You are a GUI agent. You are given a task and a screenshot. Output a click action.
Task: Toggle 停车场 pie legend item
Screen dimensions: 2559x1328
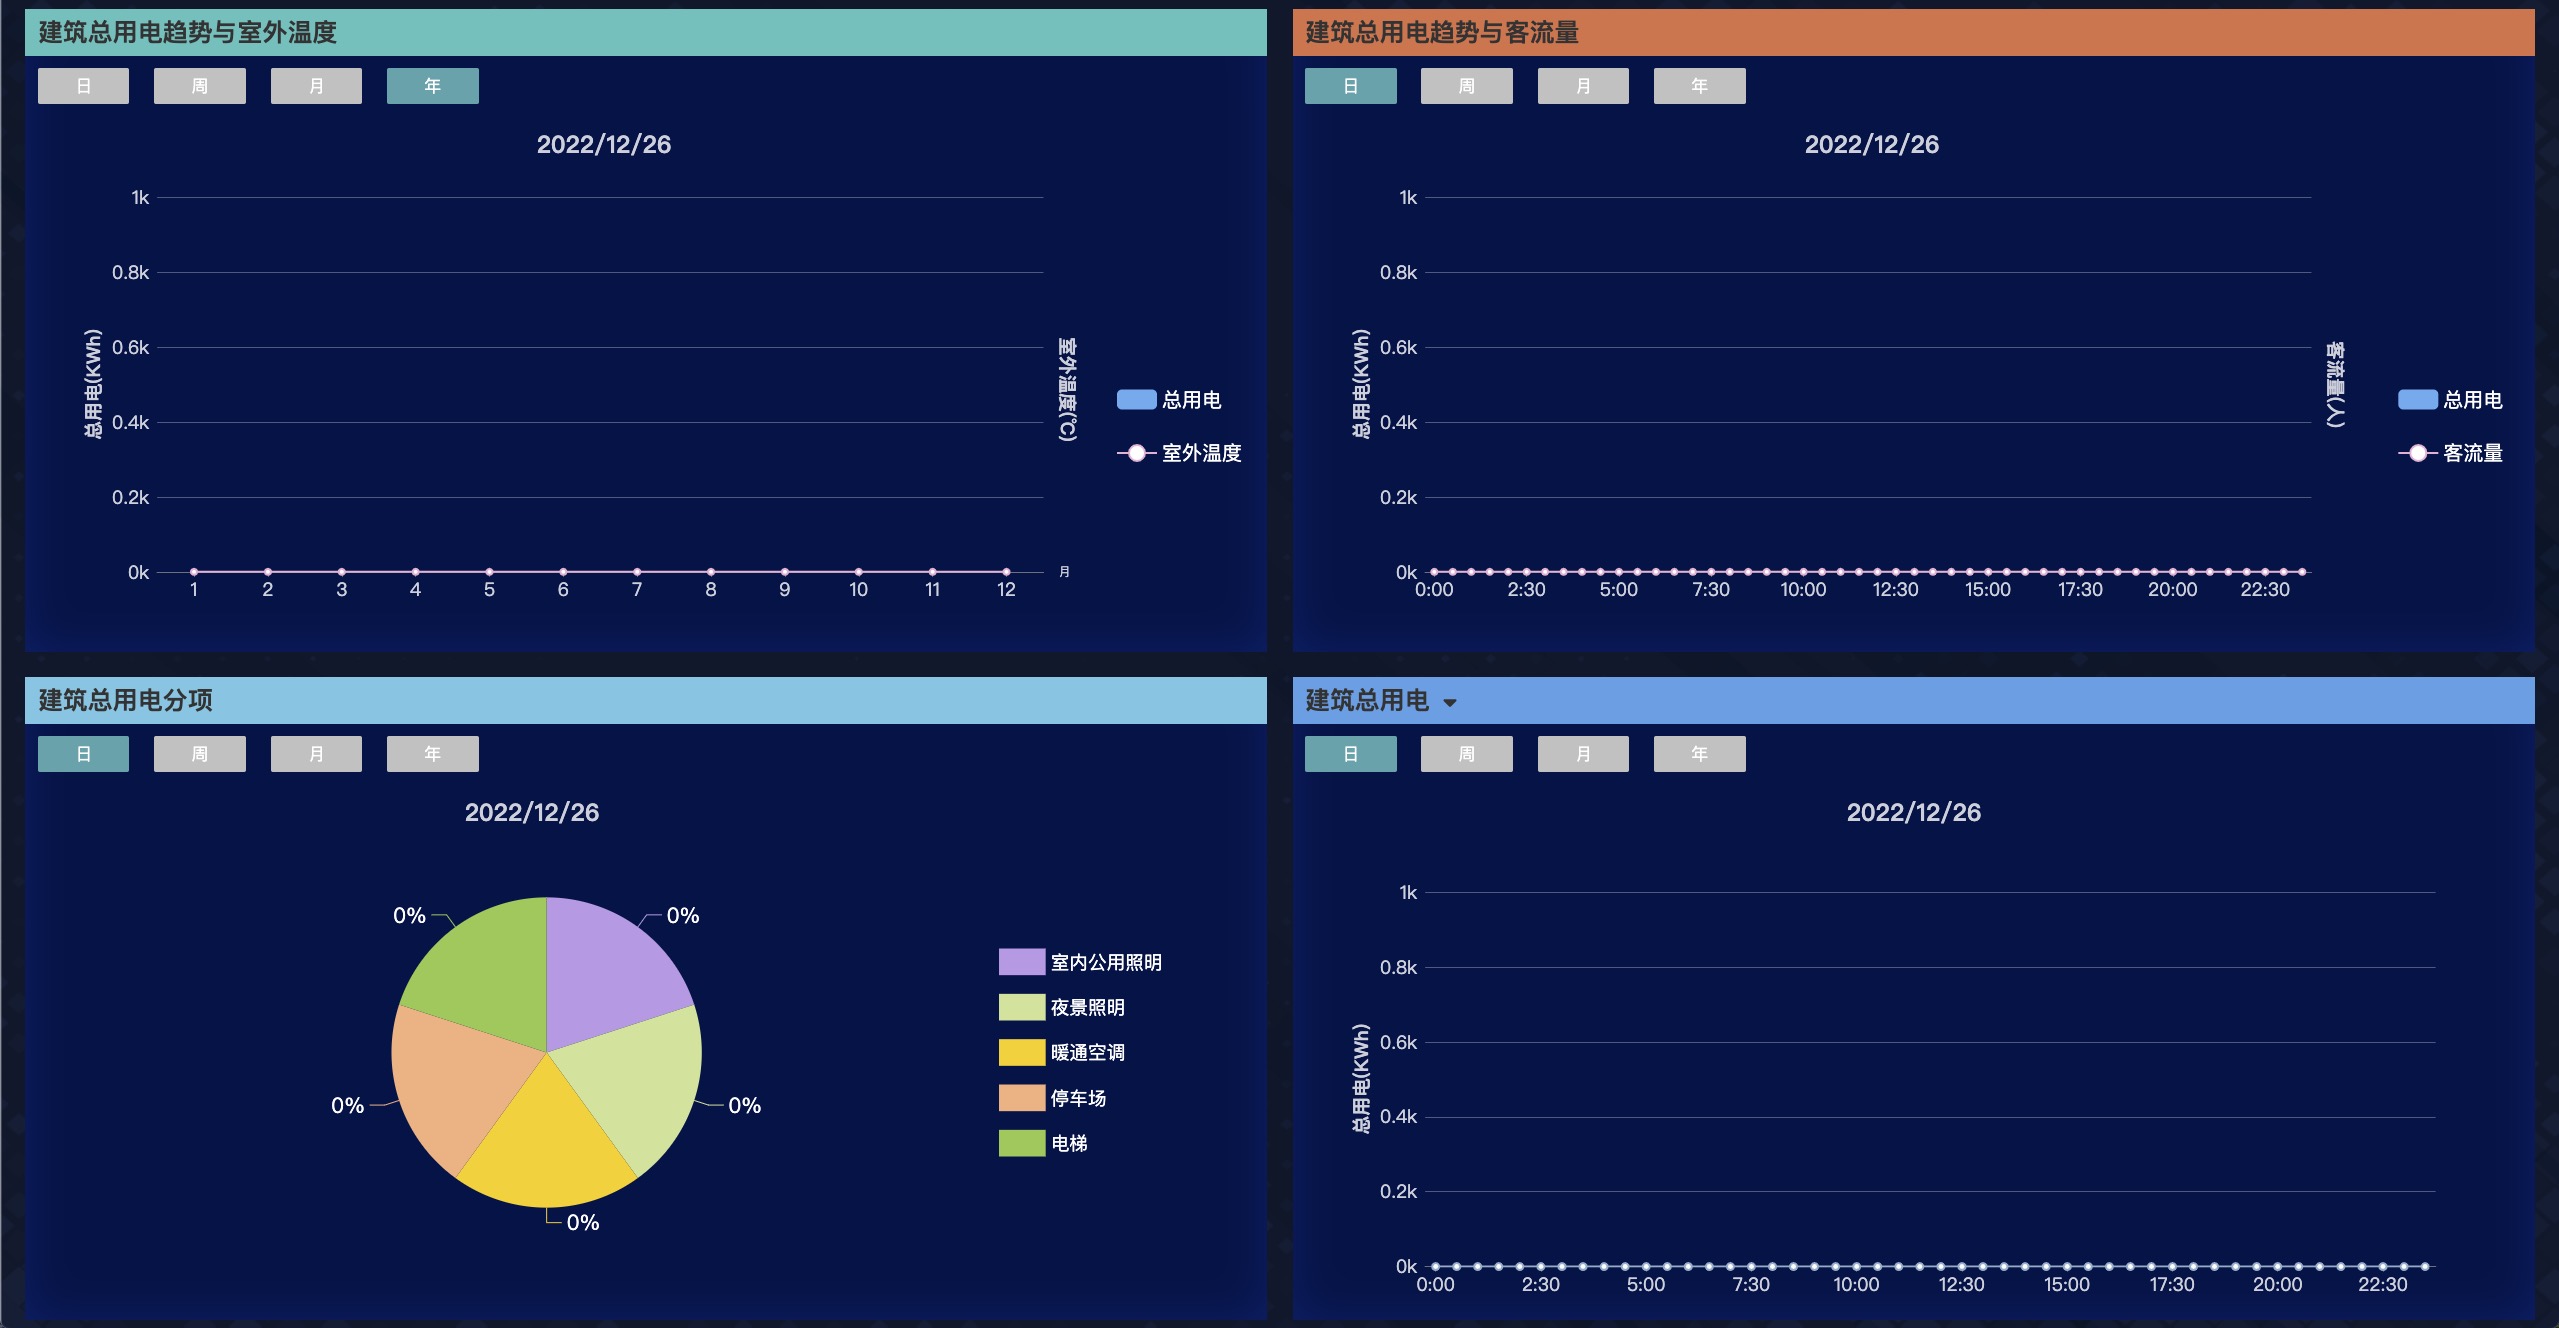pyautogui.click(x=1053, y=1098)
